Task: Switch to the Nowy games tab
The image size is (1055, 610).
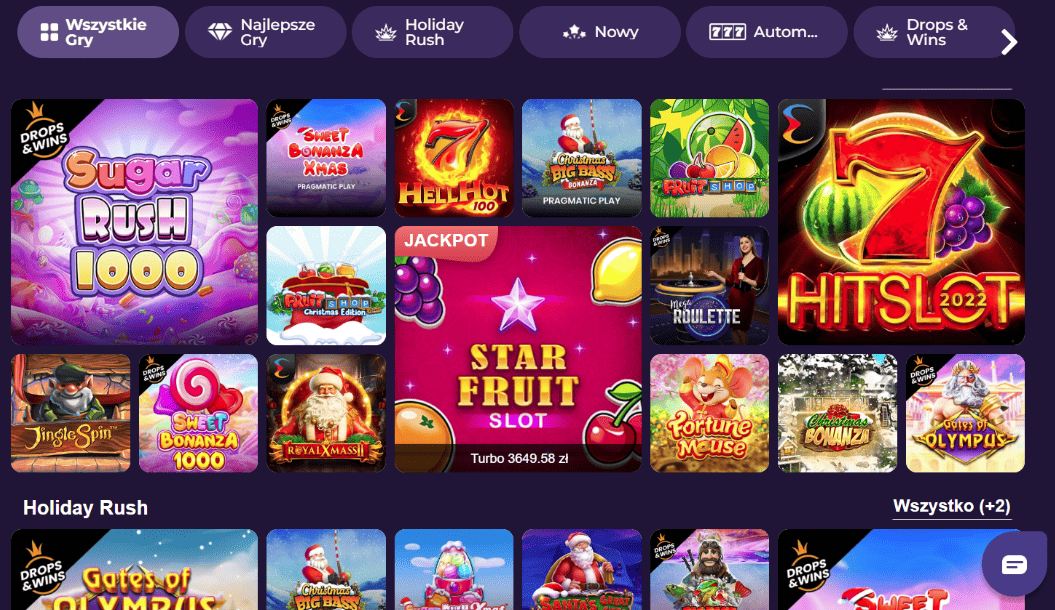Action: [x=599, y=32]
